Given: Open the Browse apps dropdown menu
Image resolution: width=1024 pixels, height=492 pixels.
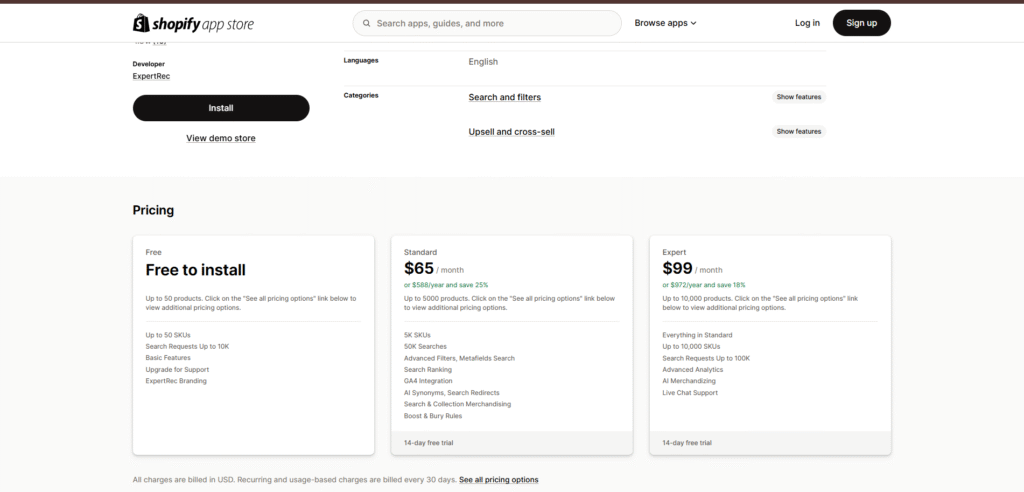Looking at the screenshot, I should (x=665, y=23).
